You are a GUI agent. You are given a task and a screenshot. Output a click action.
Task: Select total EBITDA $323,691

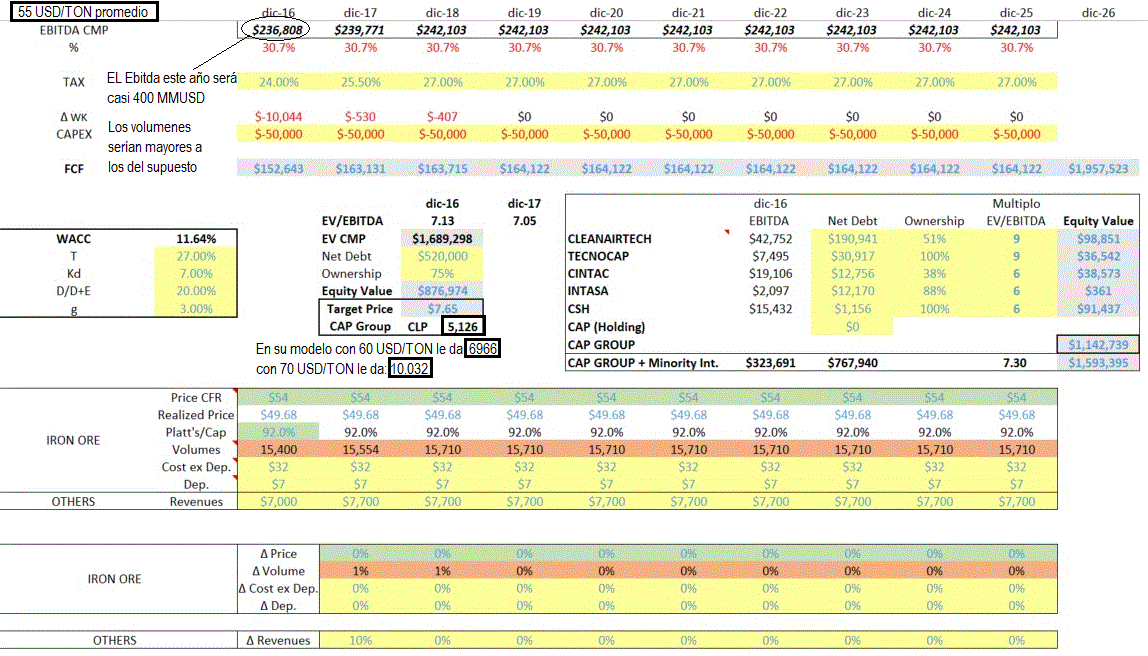pyautogui.click(x=770, y=362)
